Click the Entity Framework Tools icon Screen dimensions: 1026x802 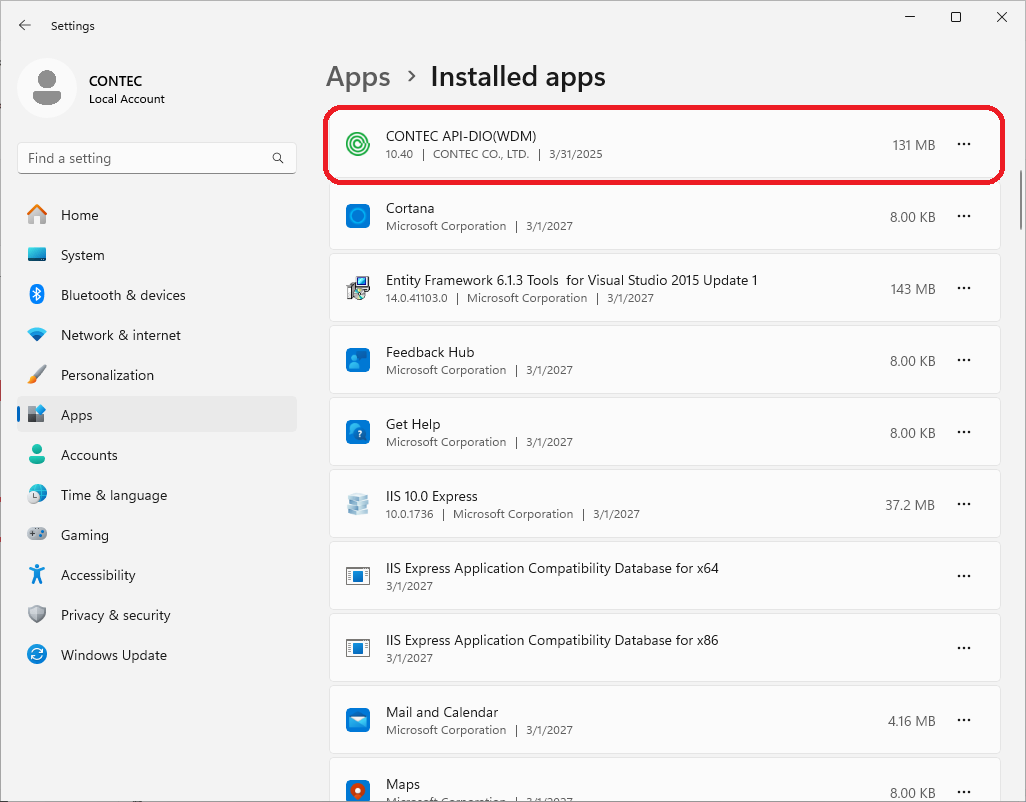(x=358, y=288)
